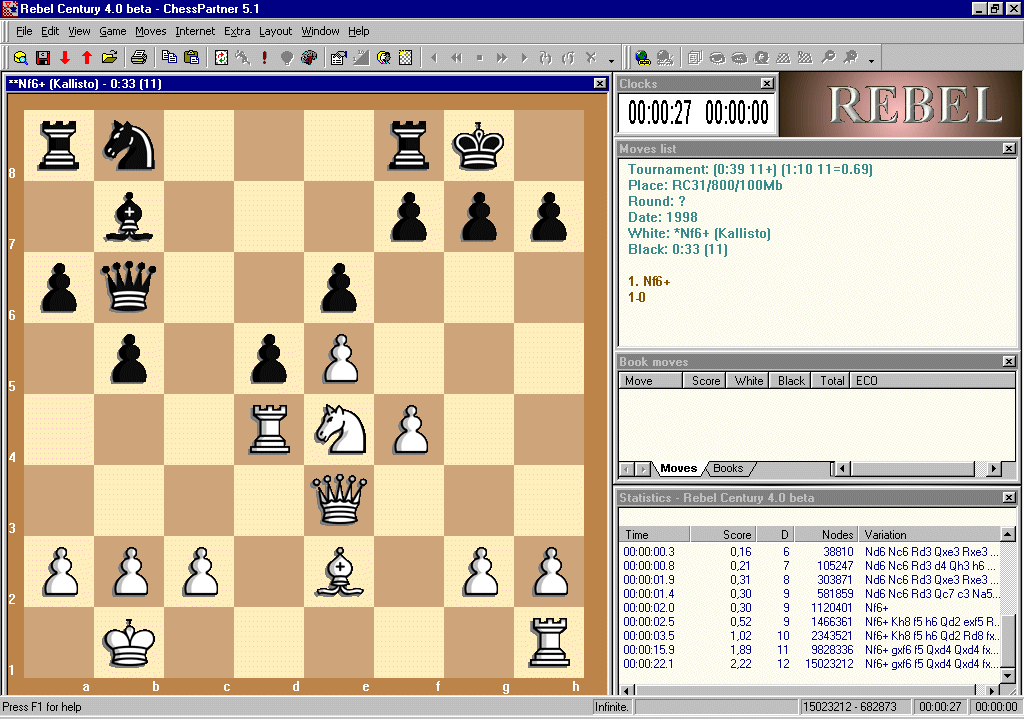The image size is (1024, 719).
Task: Click the Book moves scrollbar right arrow
Action: click(x=994, y=468)
